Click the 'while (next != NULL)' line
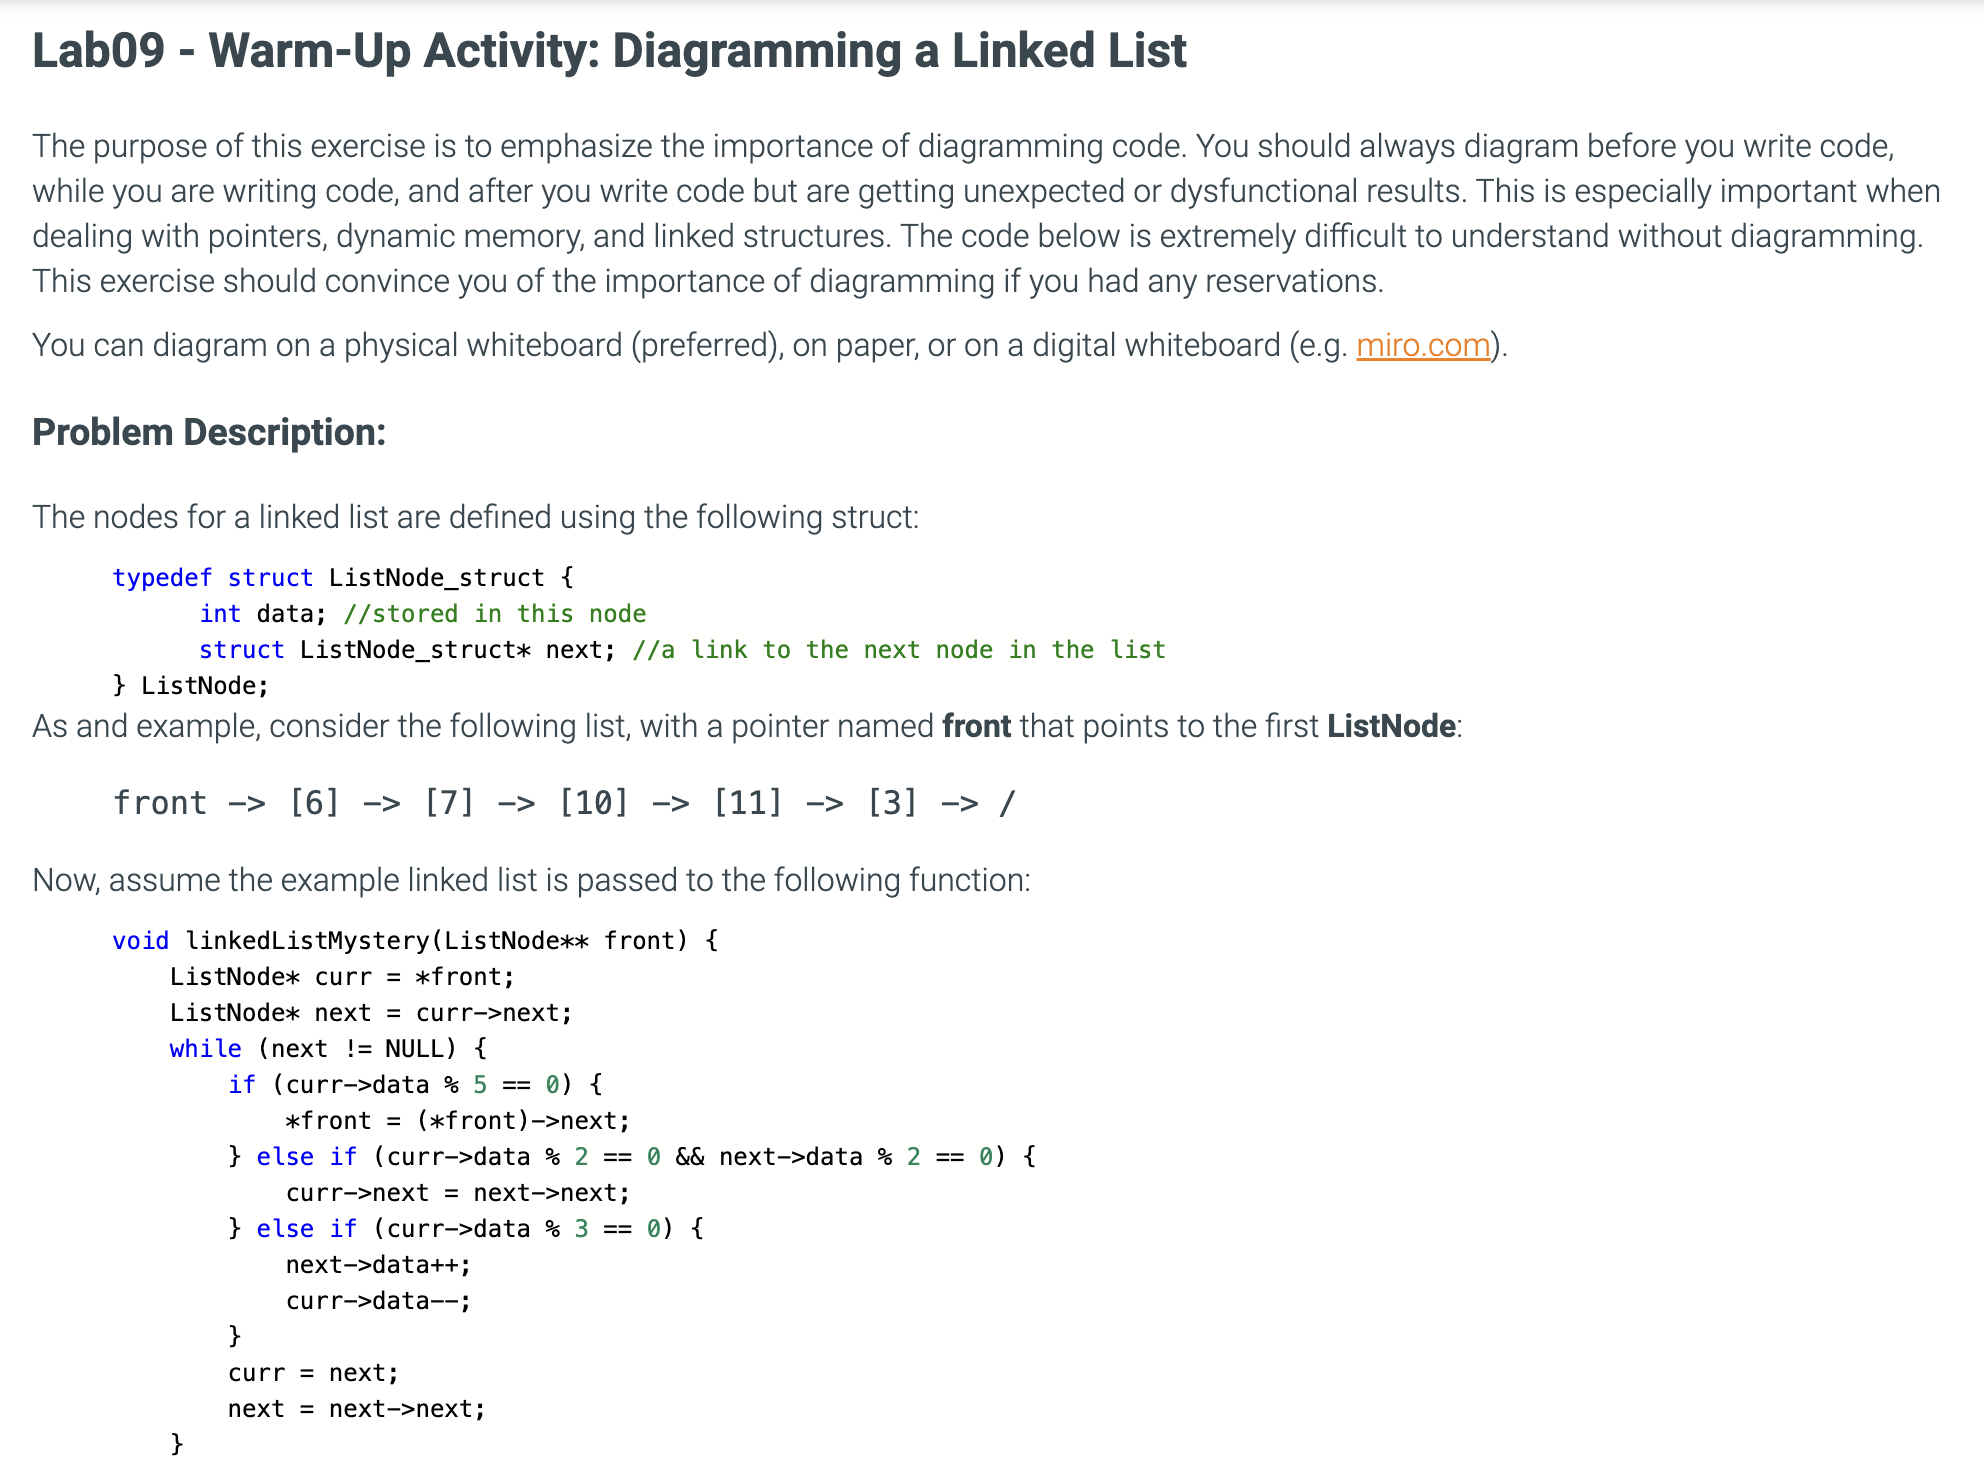This screenshot has width=1984, height=1458. pos(327,1049)
